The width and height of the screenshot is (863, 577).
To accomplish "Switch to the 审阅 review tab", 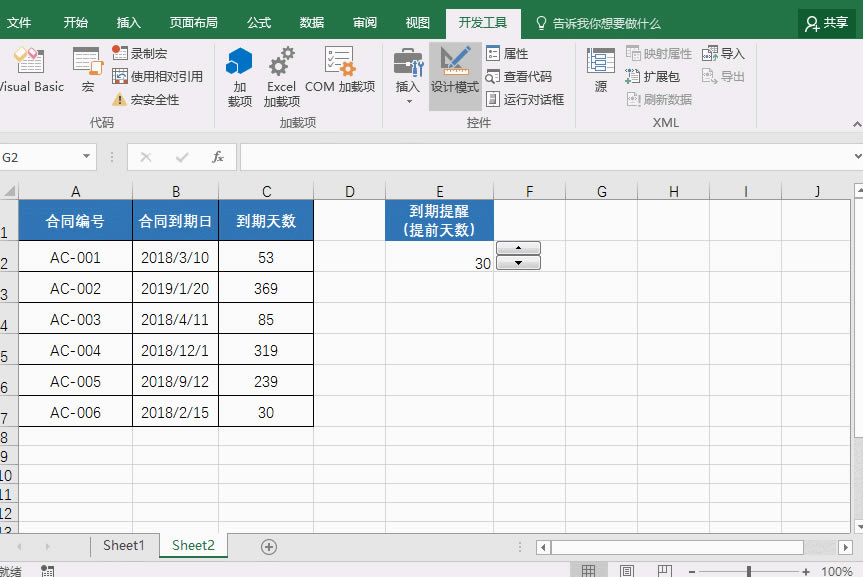I will tap(364, 23).
